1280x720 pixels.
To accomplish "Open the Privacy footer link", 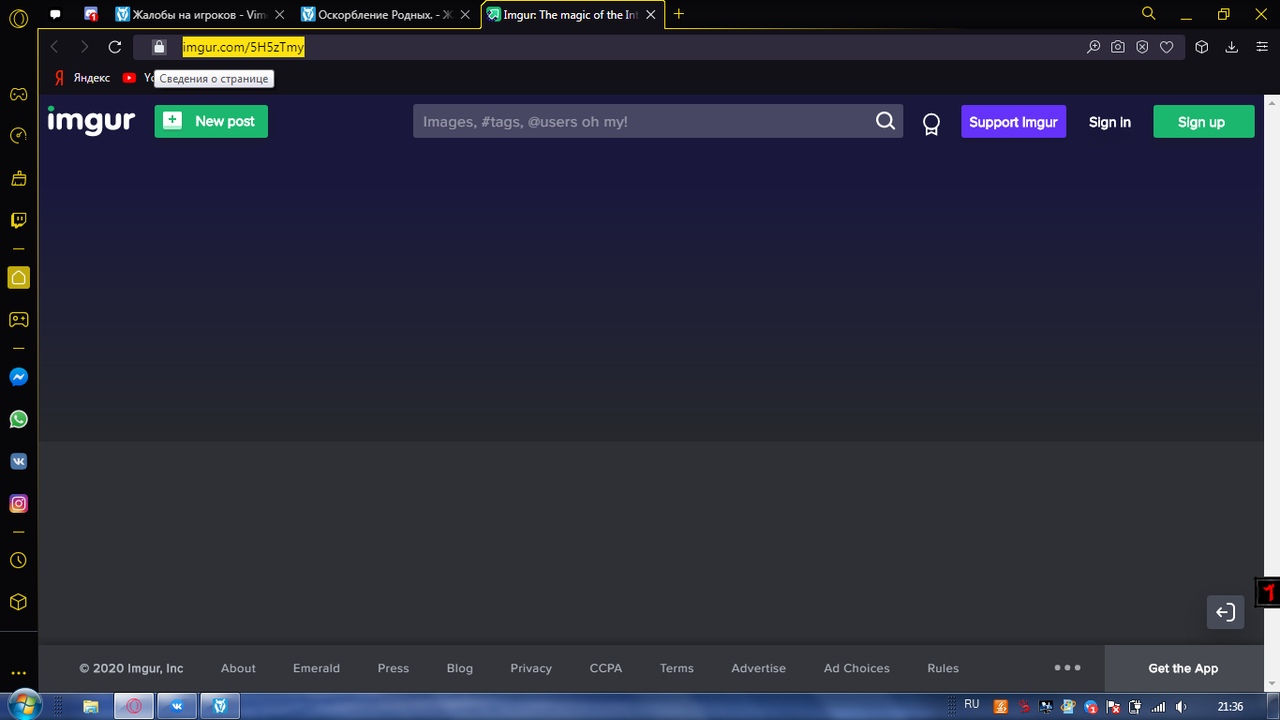I will [531, 668].
